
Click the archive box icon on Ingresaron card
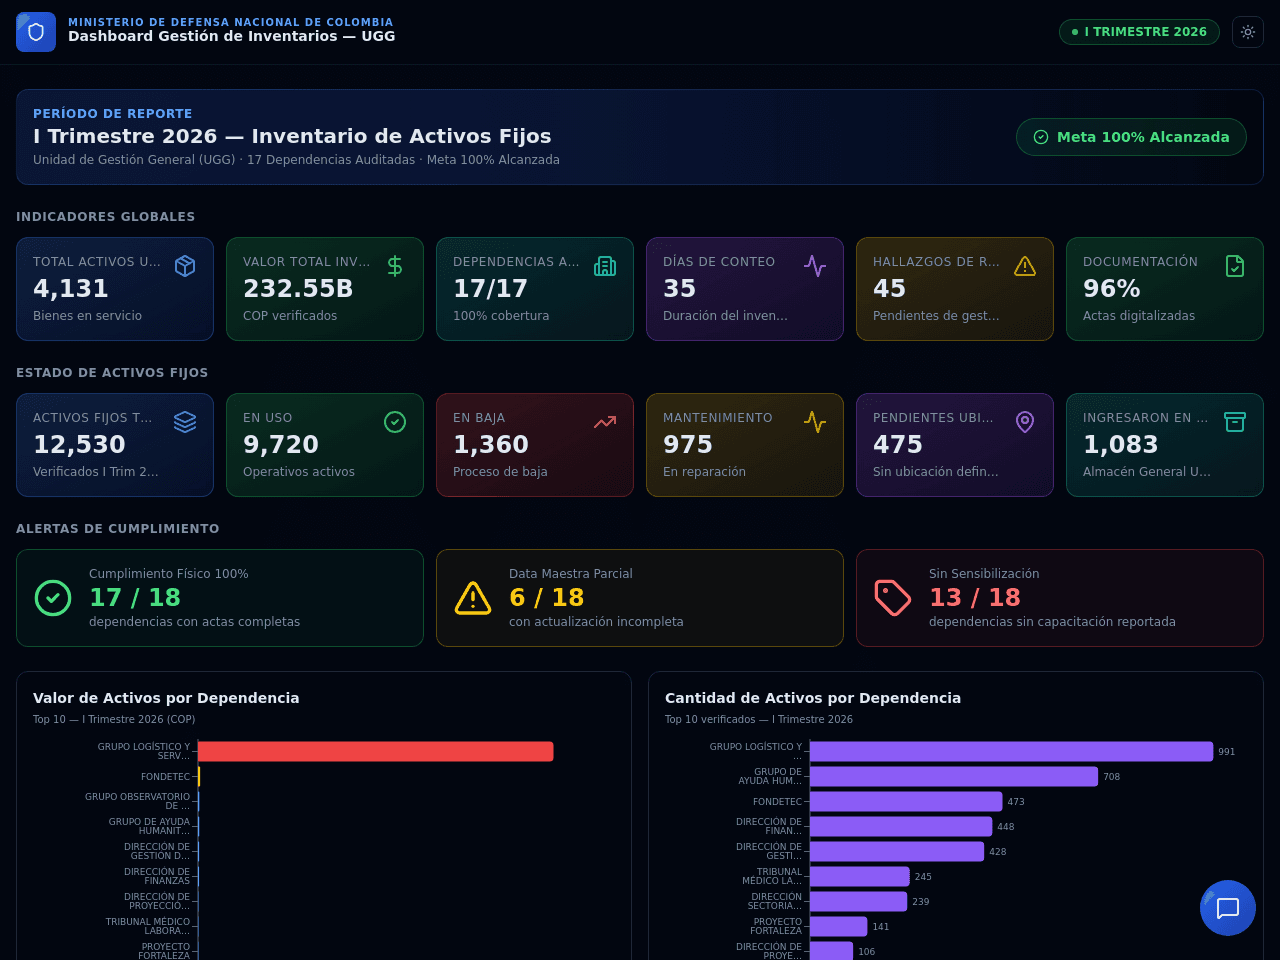pos(1235,422)
